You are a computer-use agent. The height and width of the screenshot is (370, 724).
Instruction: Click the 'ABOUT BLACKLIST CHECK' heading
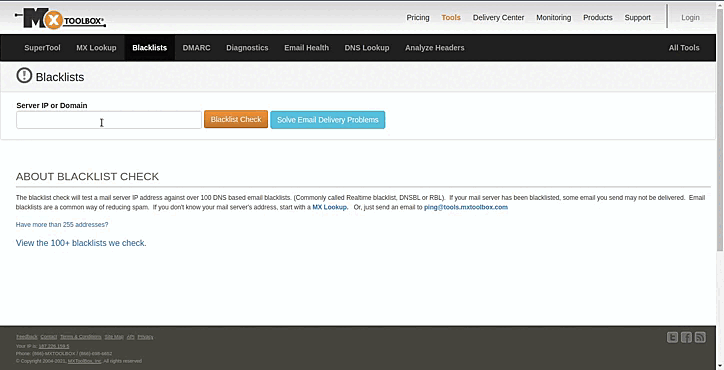(x=87, y=176)
